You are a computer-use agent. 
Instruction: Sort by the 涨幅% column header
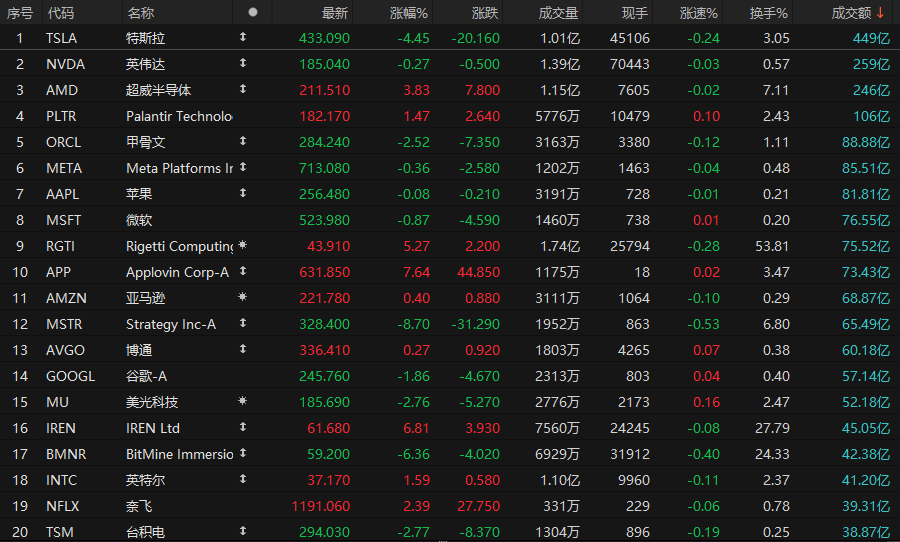(409, 13)
